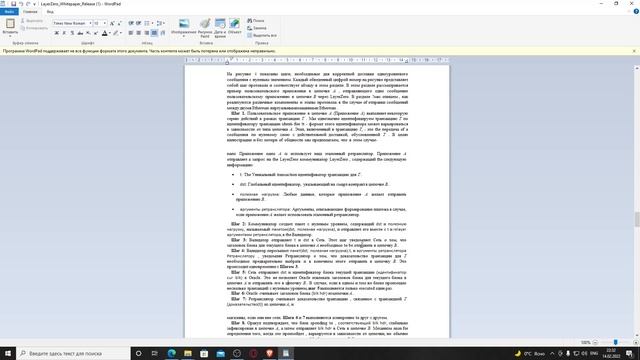Increase font size with grow icon
The height and width of the screenshot is (360, 640).
(x=112, y=23)
